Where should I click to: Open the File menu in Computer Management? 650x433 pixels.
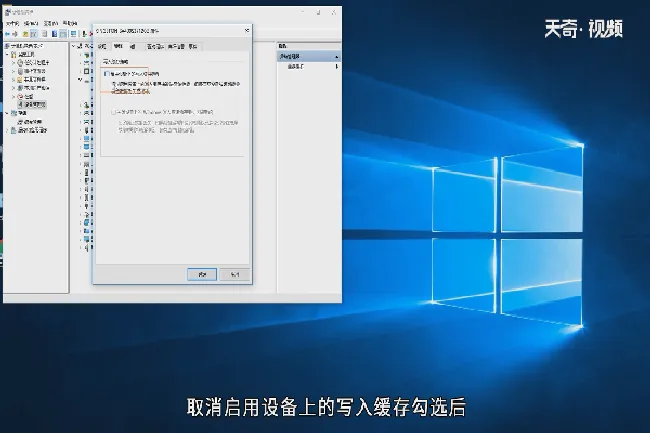point(12,23)
